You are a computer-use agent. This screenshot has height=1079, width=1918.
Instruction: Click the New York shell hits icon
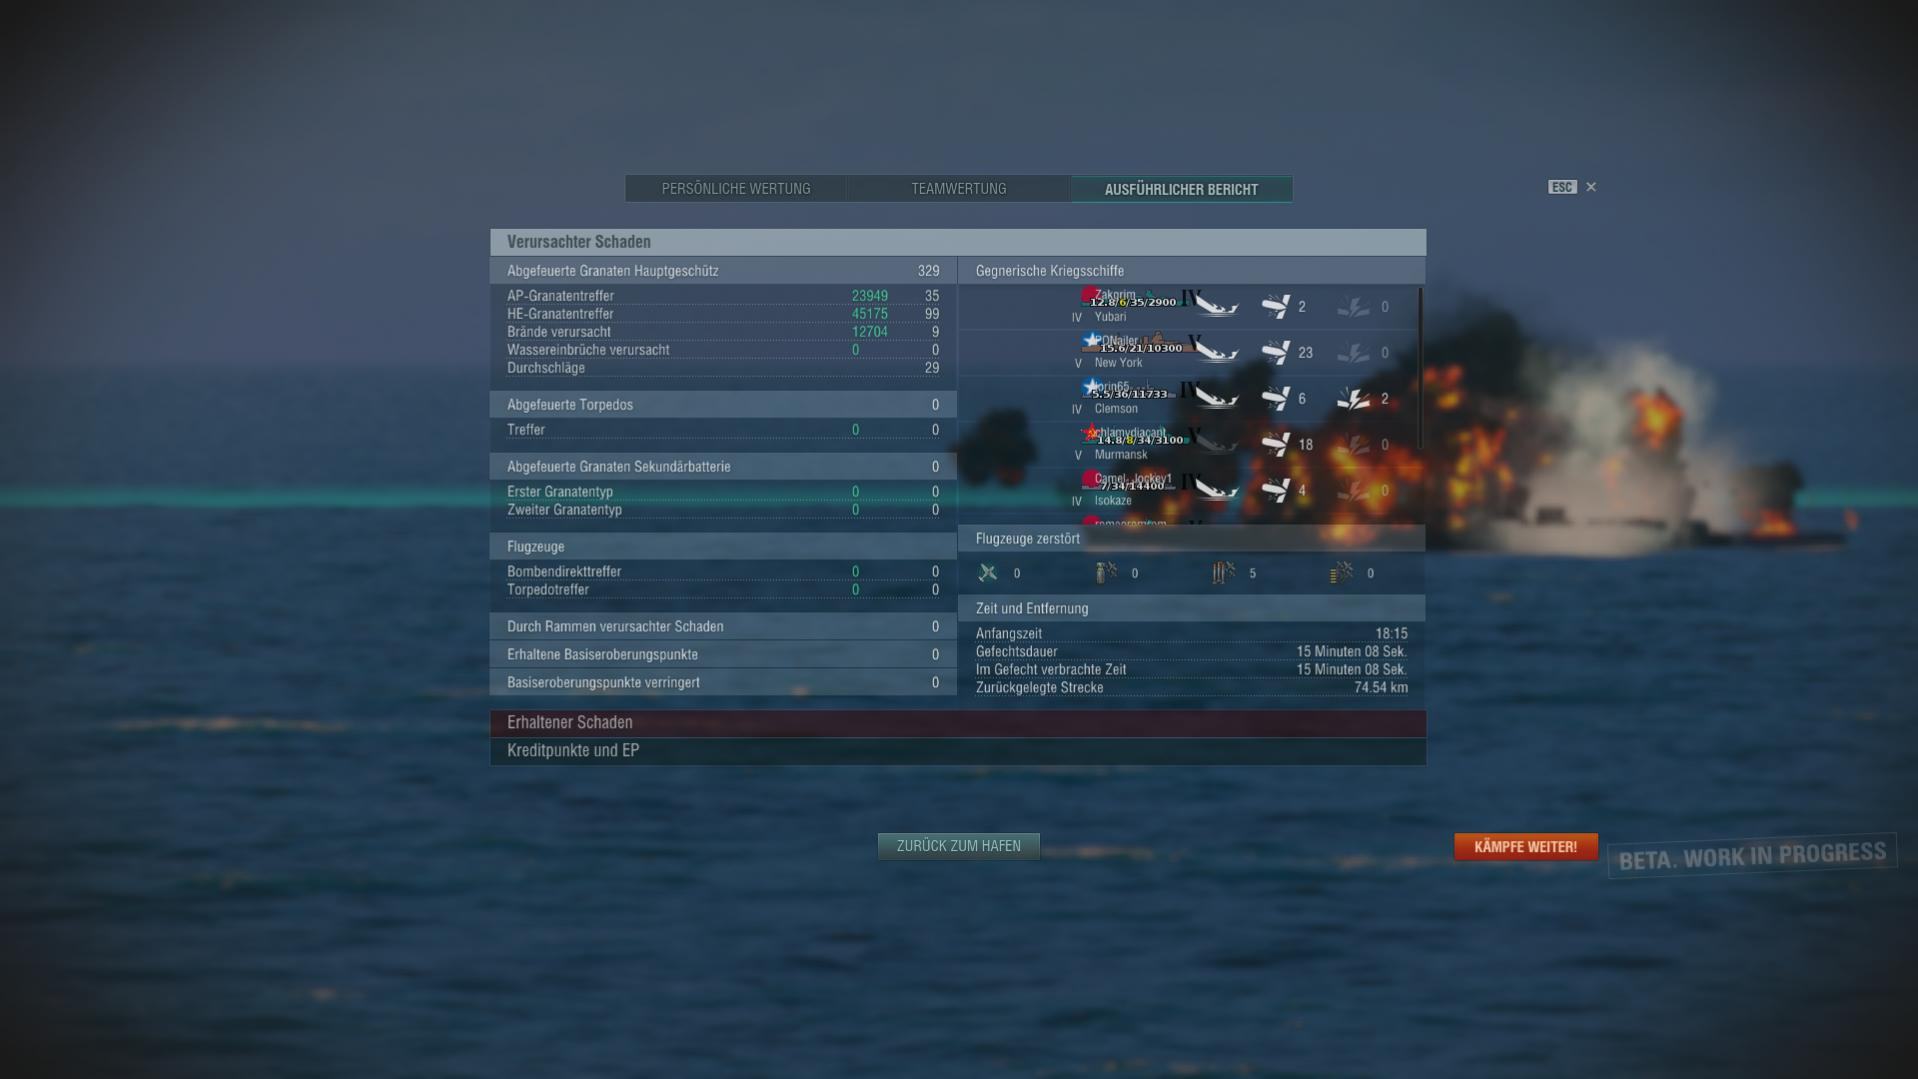tap(1275, 352)
